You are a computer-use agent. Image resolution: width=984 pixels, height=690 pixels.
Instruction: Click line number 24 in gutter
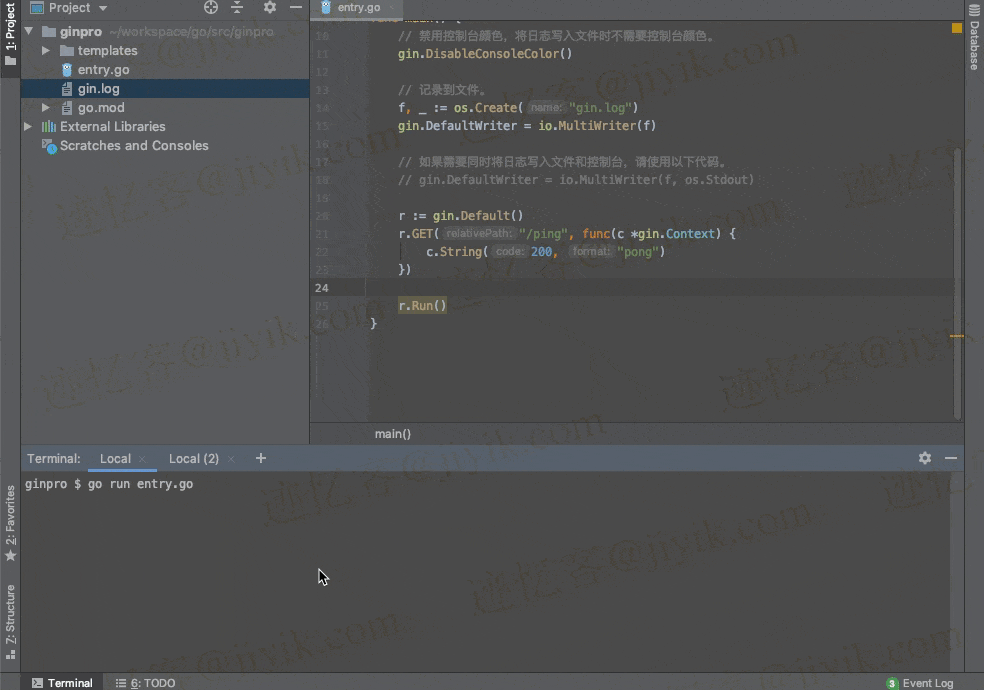click(321, 288)
